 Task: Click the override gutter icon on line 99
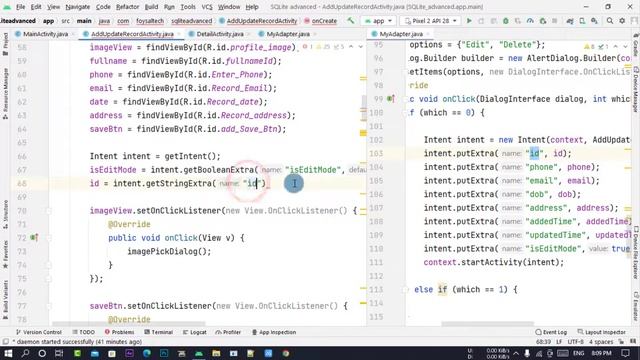(391, 99)
